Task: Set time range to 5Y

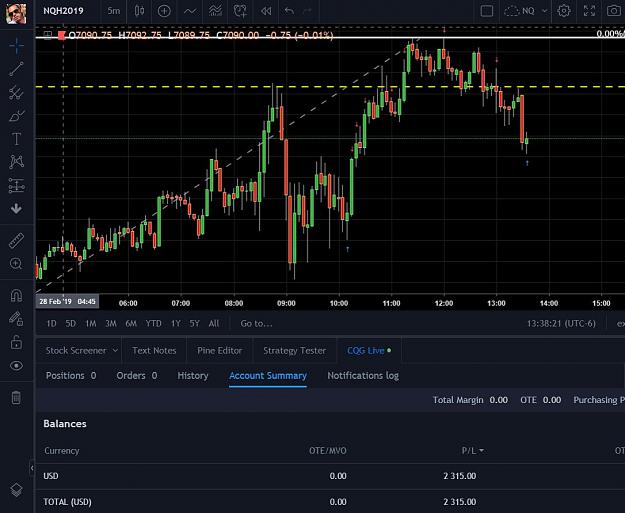Action: coord(195,323)
